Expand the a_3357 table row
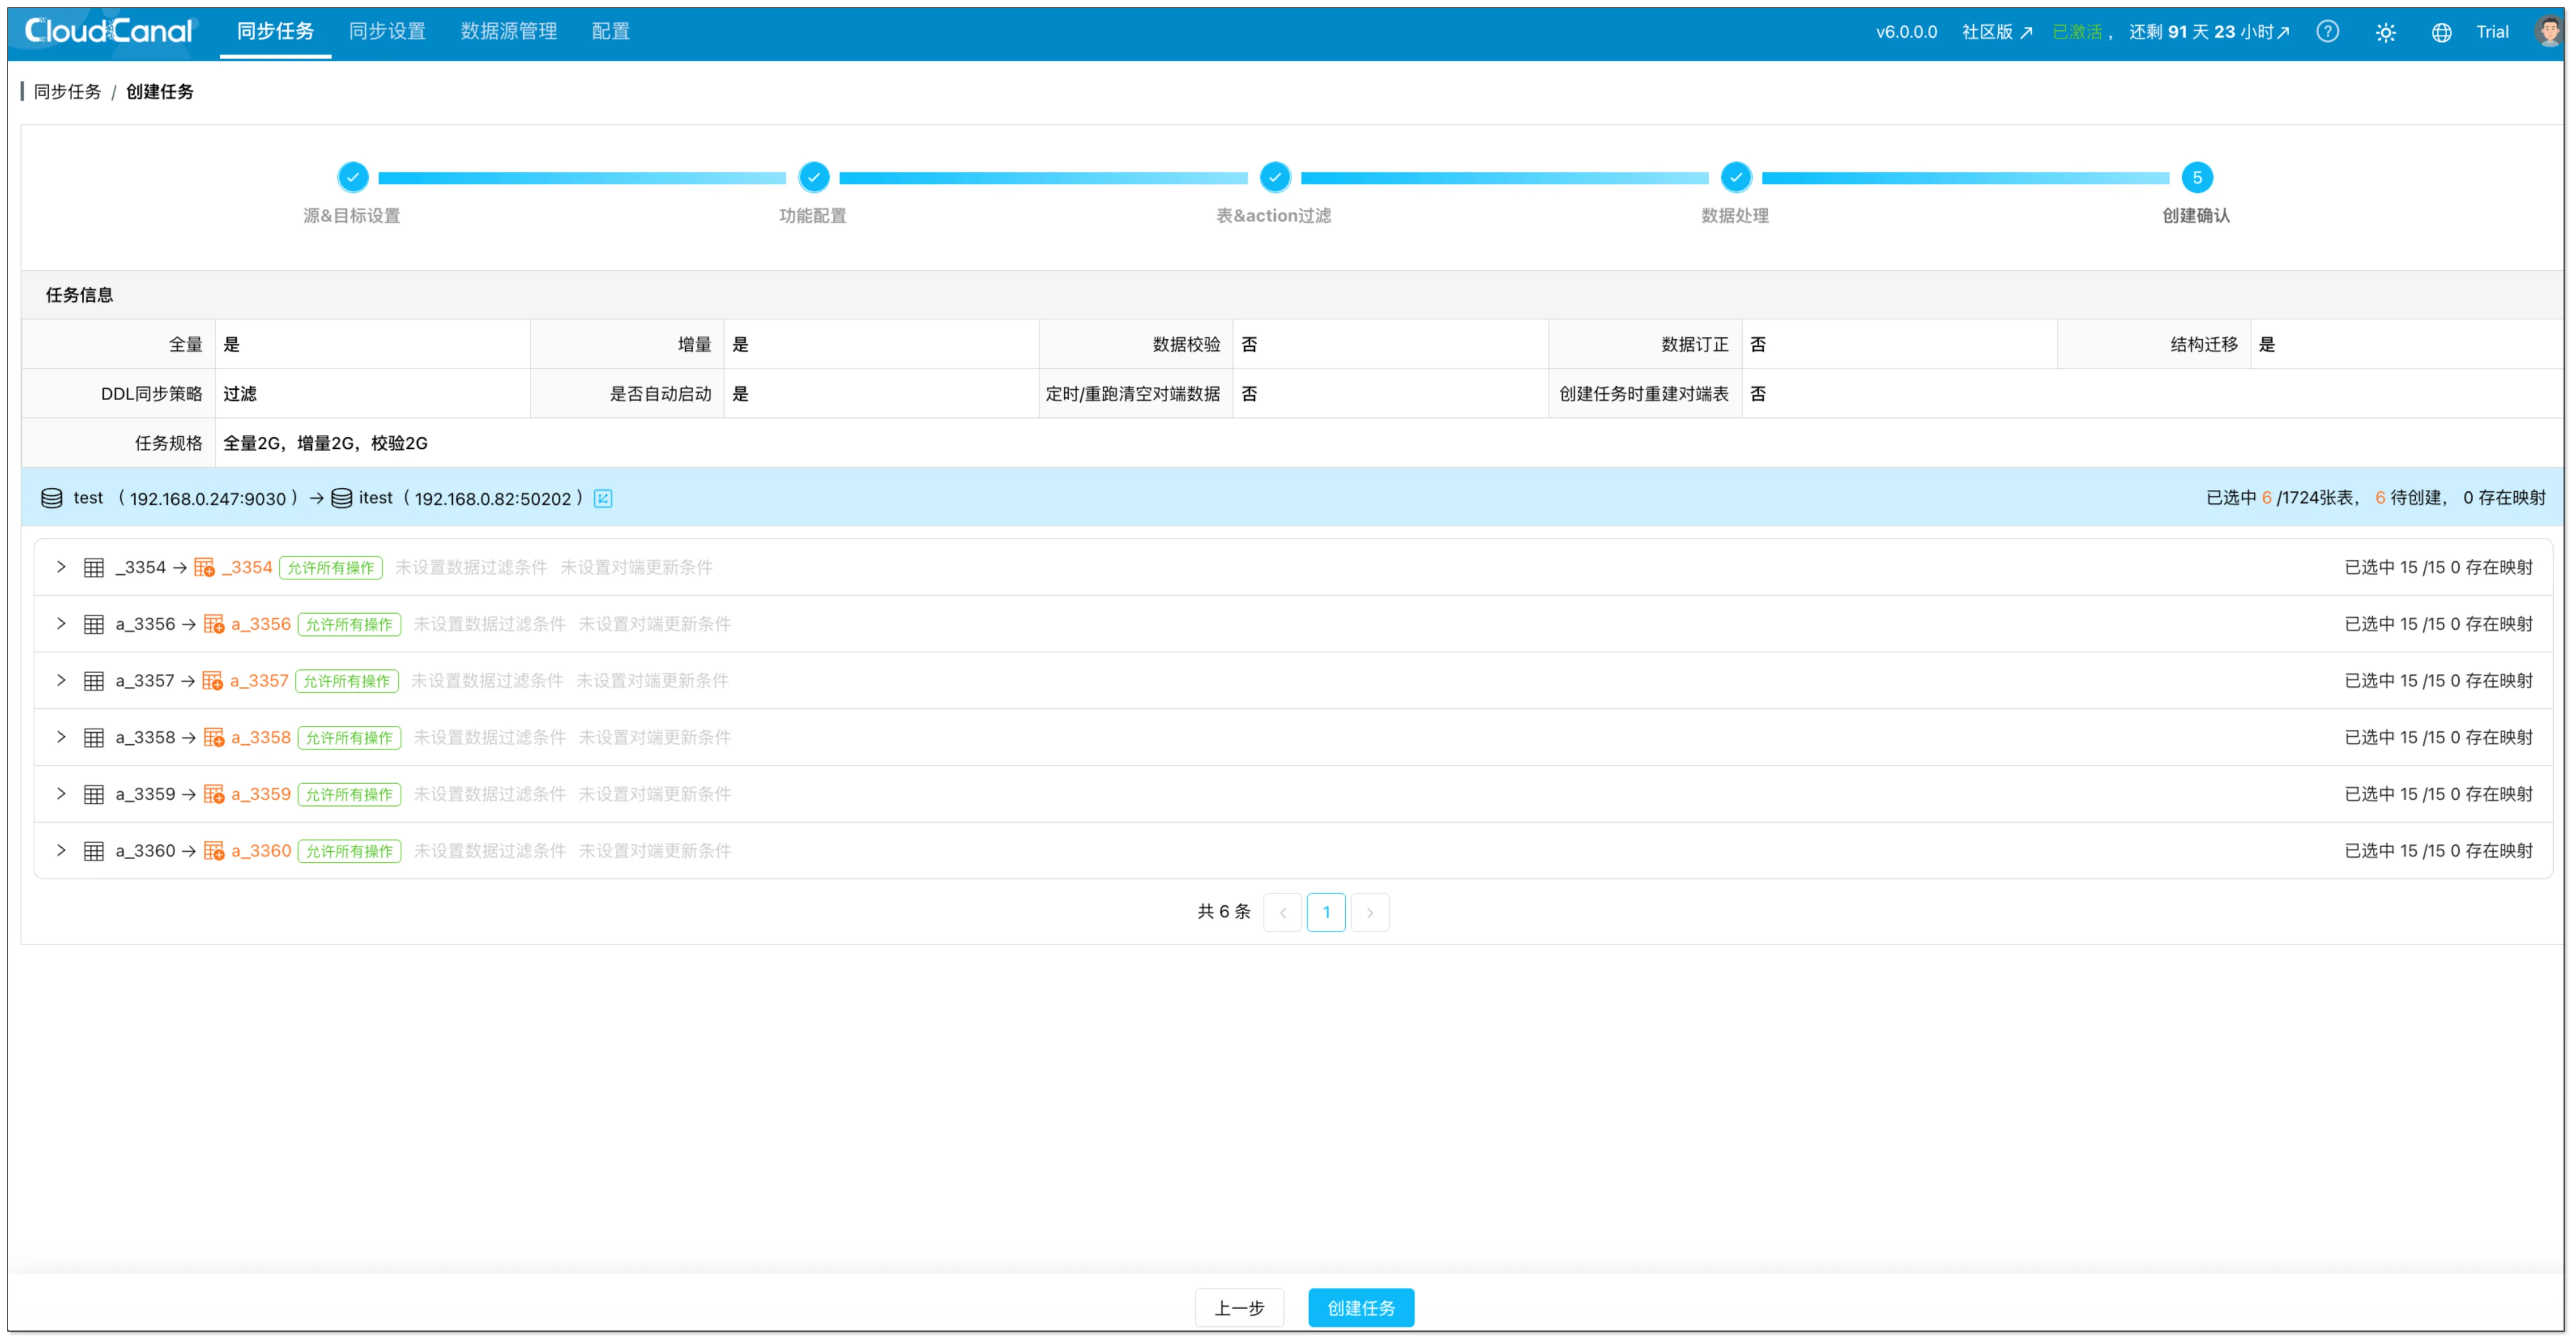The height and width of the screenshot is (1343, 2576). (61, 680)
